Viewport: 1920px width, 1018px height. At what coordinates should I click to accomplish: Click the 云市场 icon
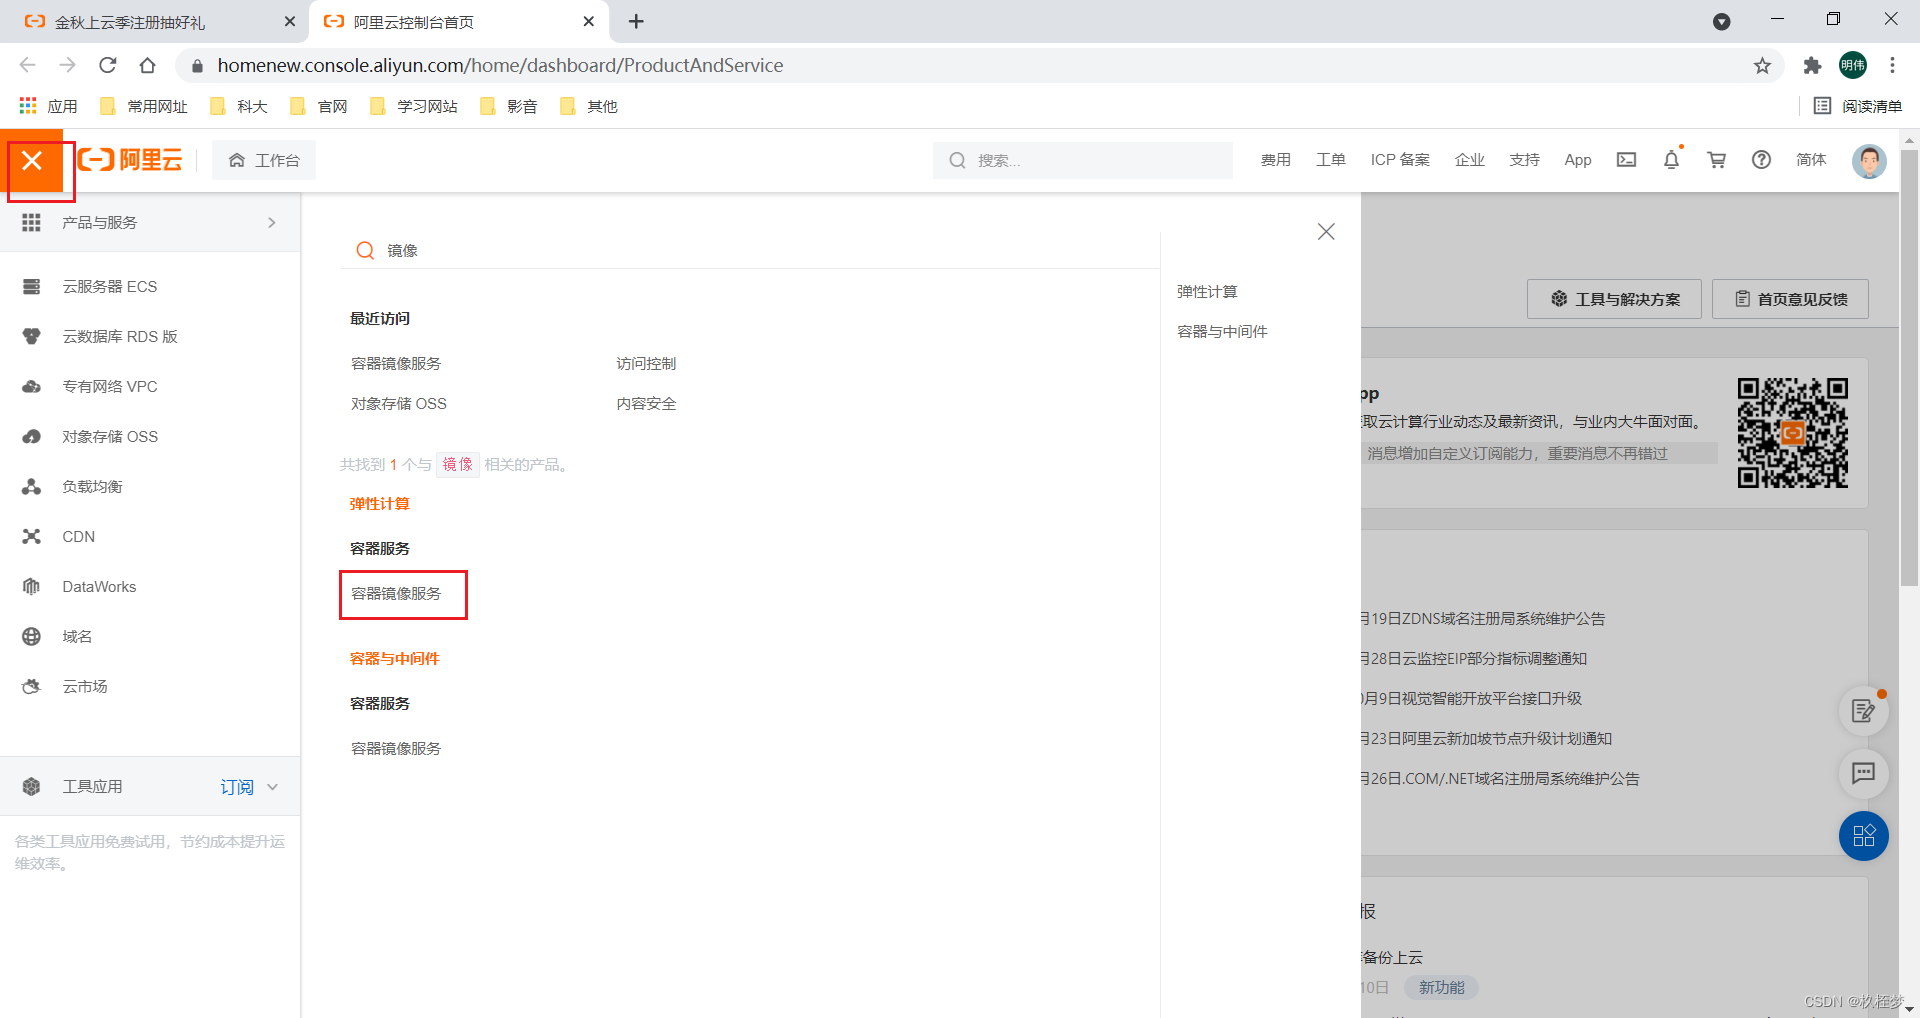click(x=32, y=686)
